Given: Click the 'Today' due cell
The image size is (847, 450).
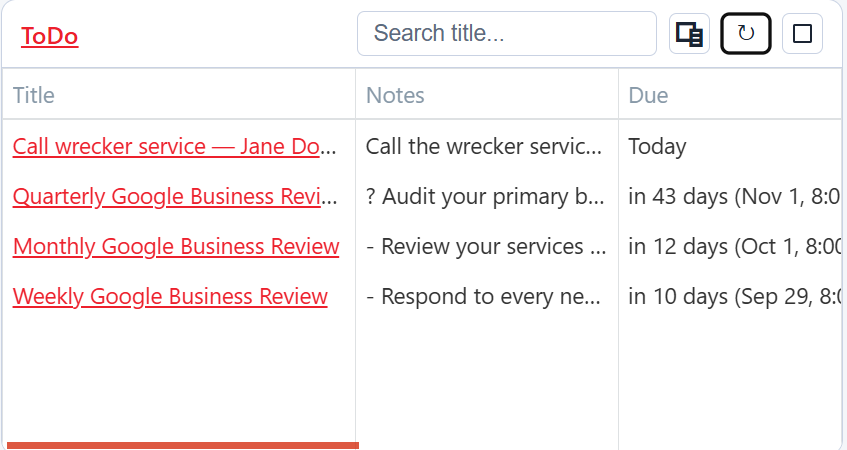Looking at the screenshot, I should coord(657,146).
